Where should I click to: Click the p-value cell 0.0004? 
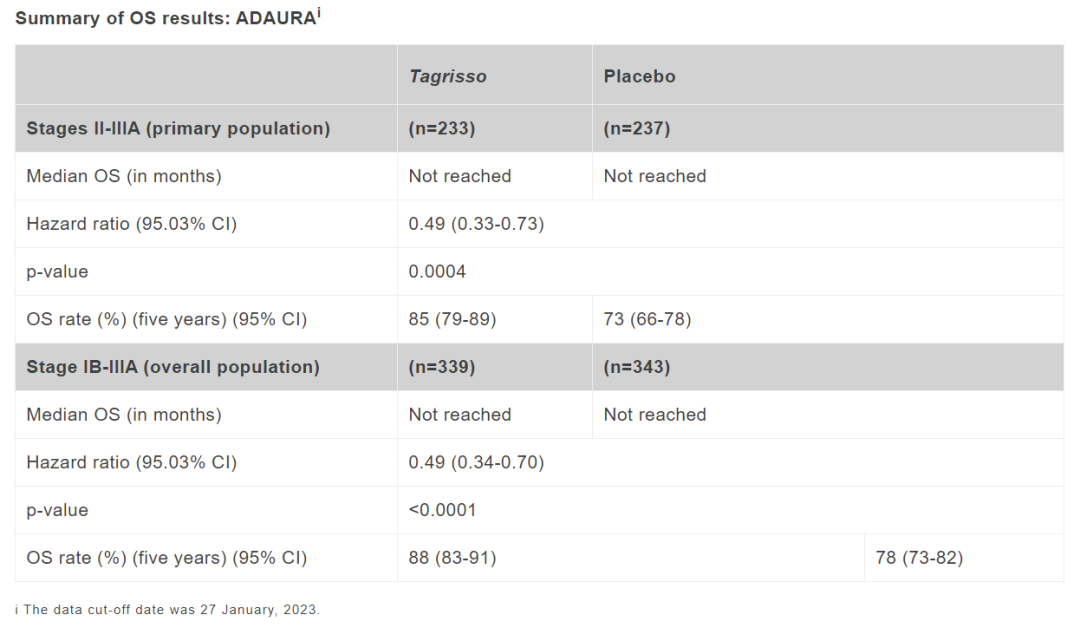pyautogui.click(x=437, y=271)
